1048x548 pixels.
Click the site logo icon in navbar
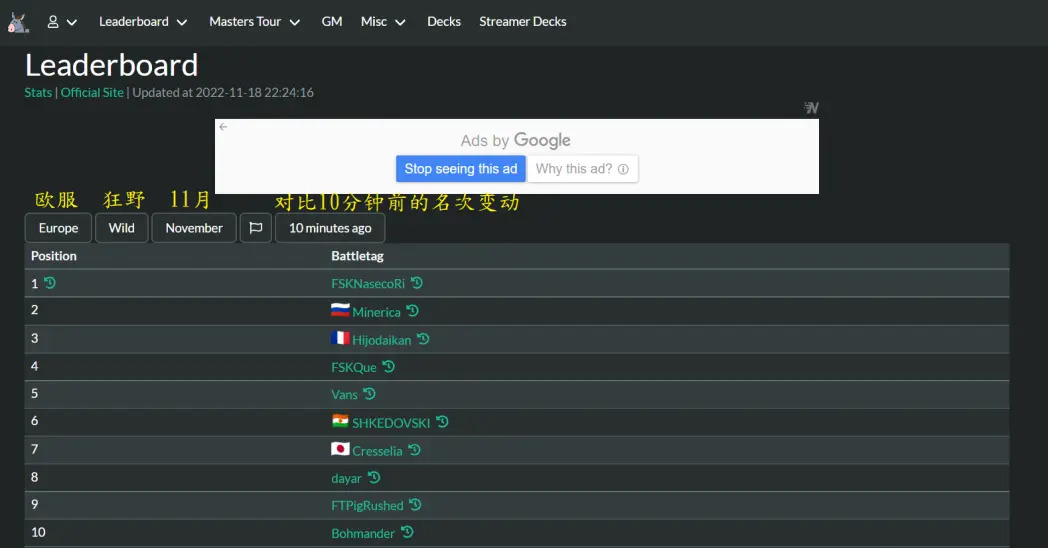pyautogui.click(x=18, y=22)
